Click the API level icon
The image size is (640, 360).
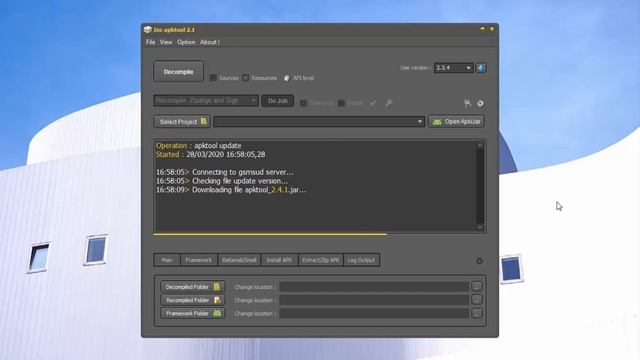coord(287,78)
